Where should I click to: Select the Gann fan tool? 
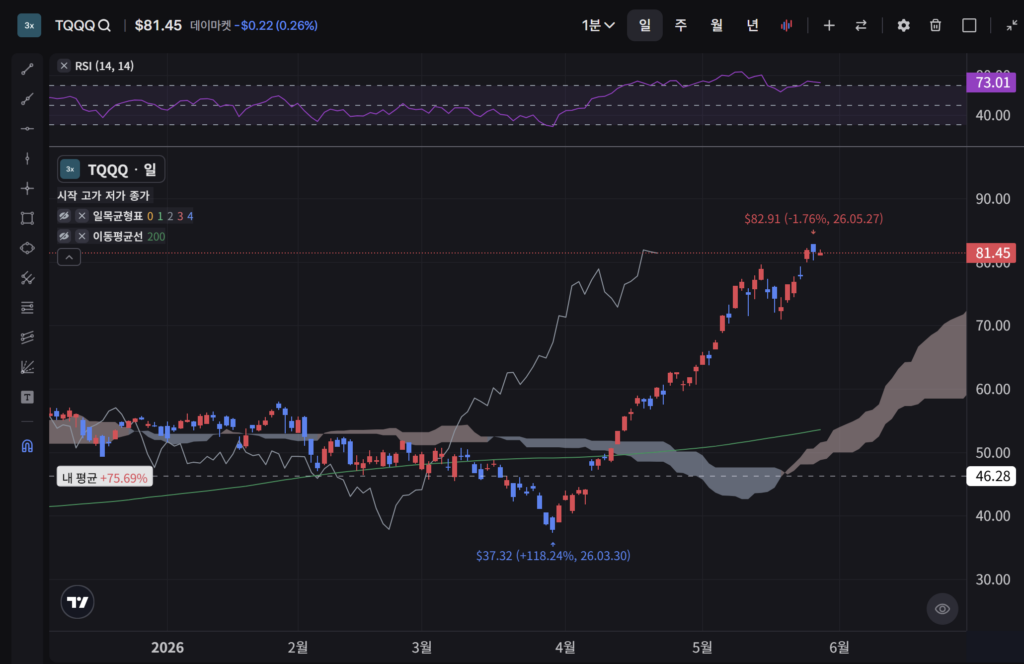(27, 368)
